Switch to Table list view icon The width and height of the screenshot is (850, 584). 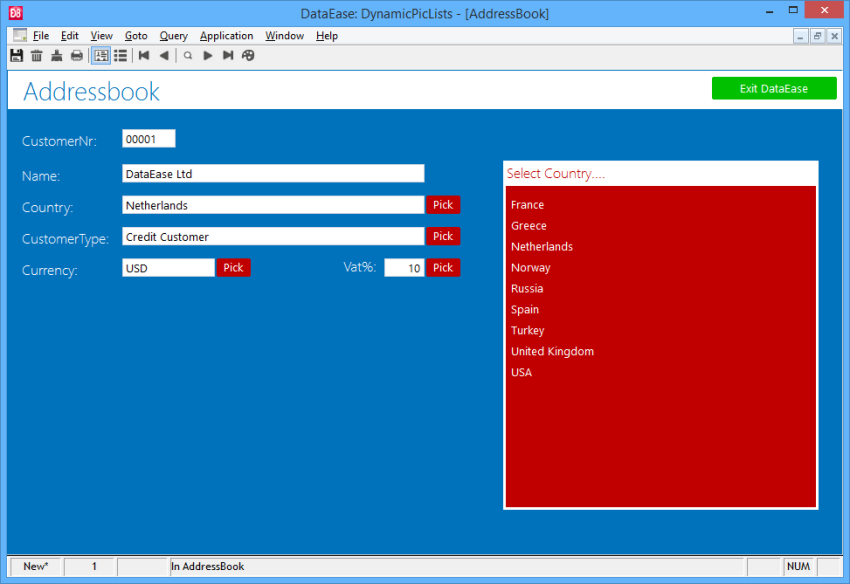(121, 55)
